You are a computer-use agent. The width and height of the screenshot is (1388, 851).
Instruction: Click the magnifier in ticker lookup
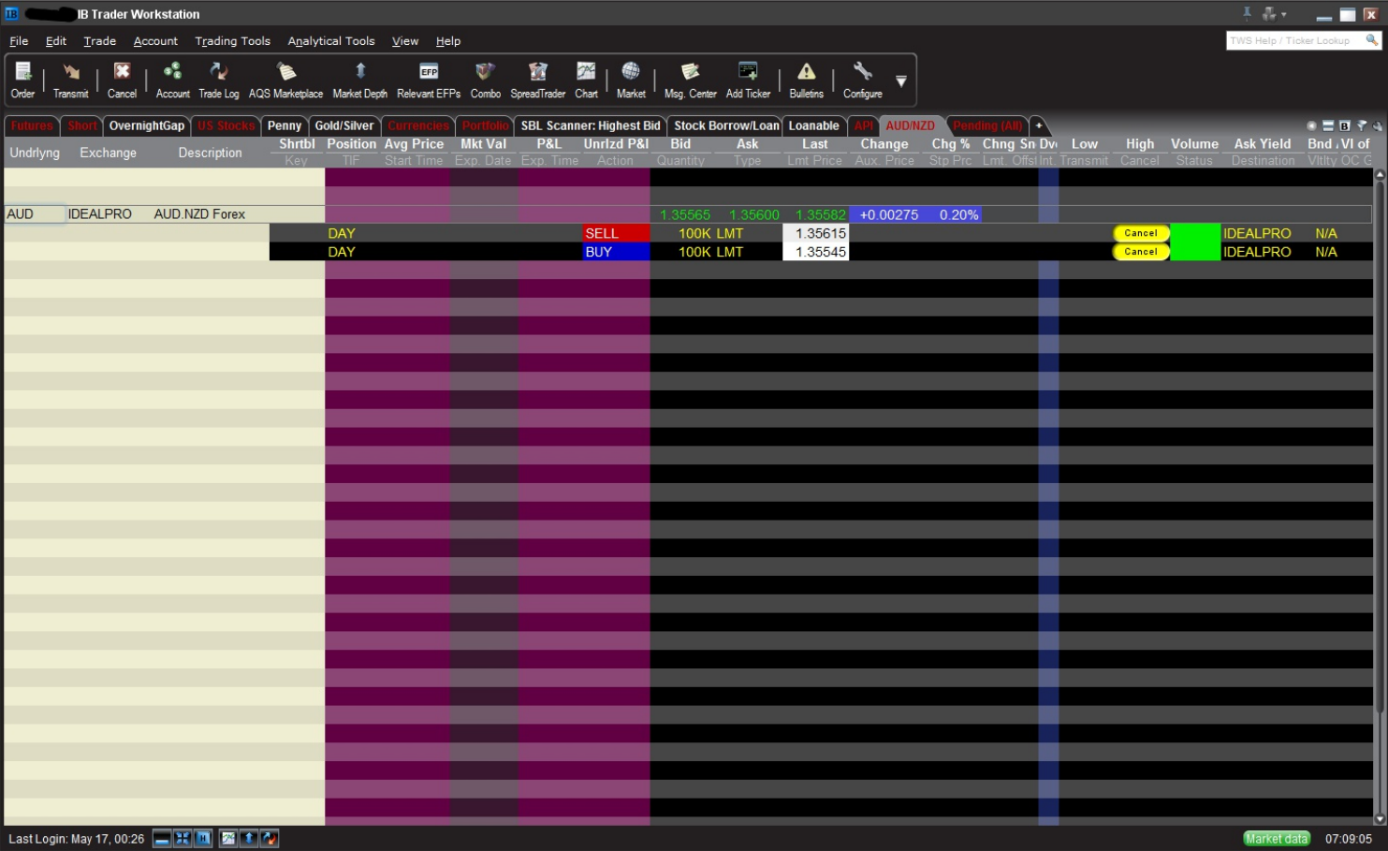coord(1371,40)
